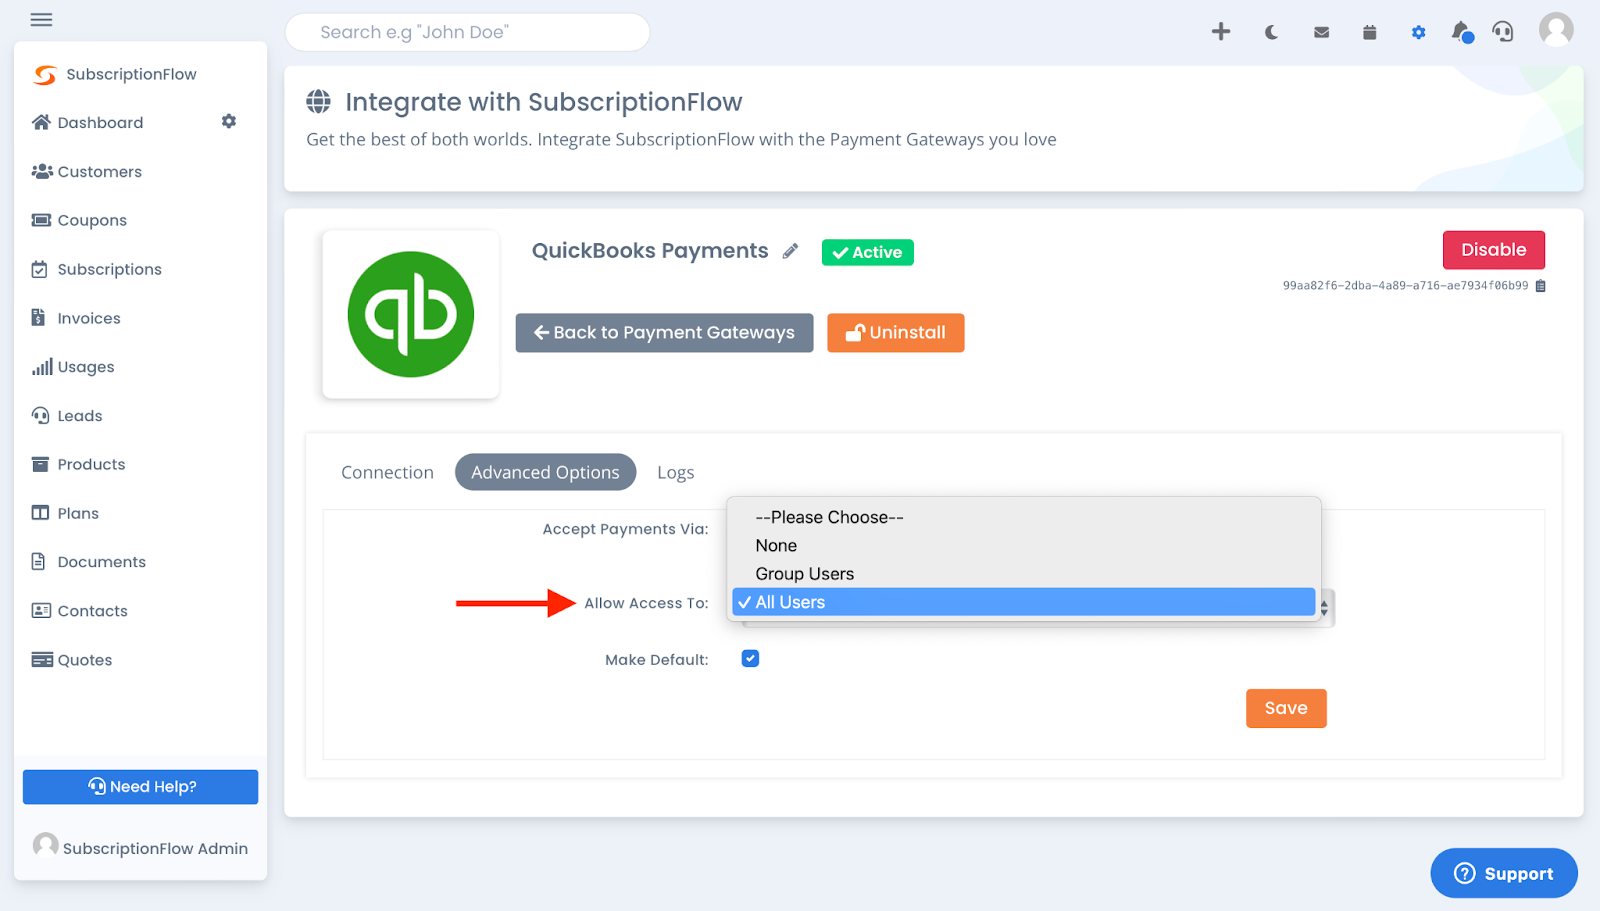Open the calendar icon in top bar
This screenshot has width=1600, height=911.
pos(1369,32)
